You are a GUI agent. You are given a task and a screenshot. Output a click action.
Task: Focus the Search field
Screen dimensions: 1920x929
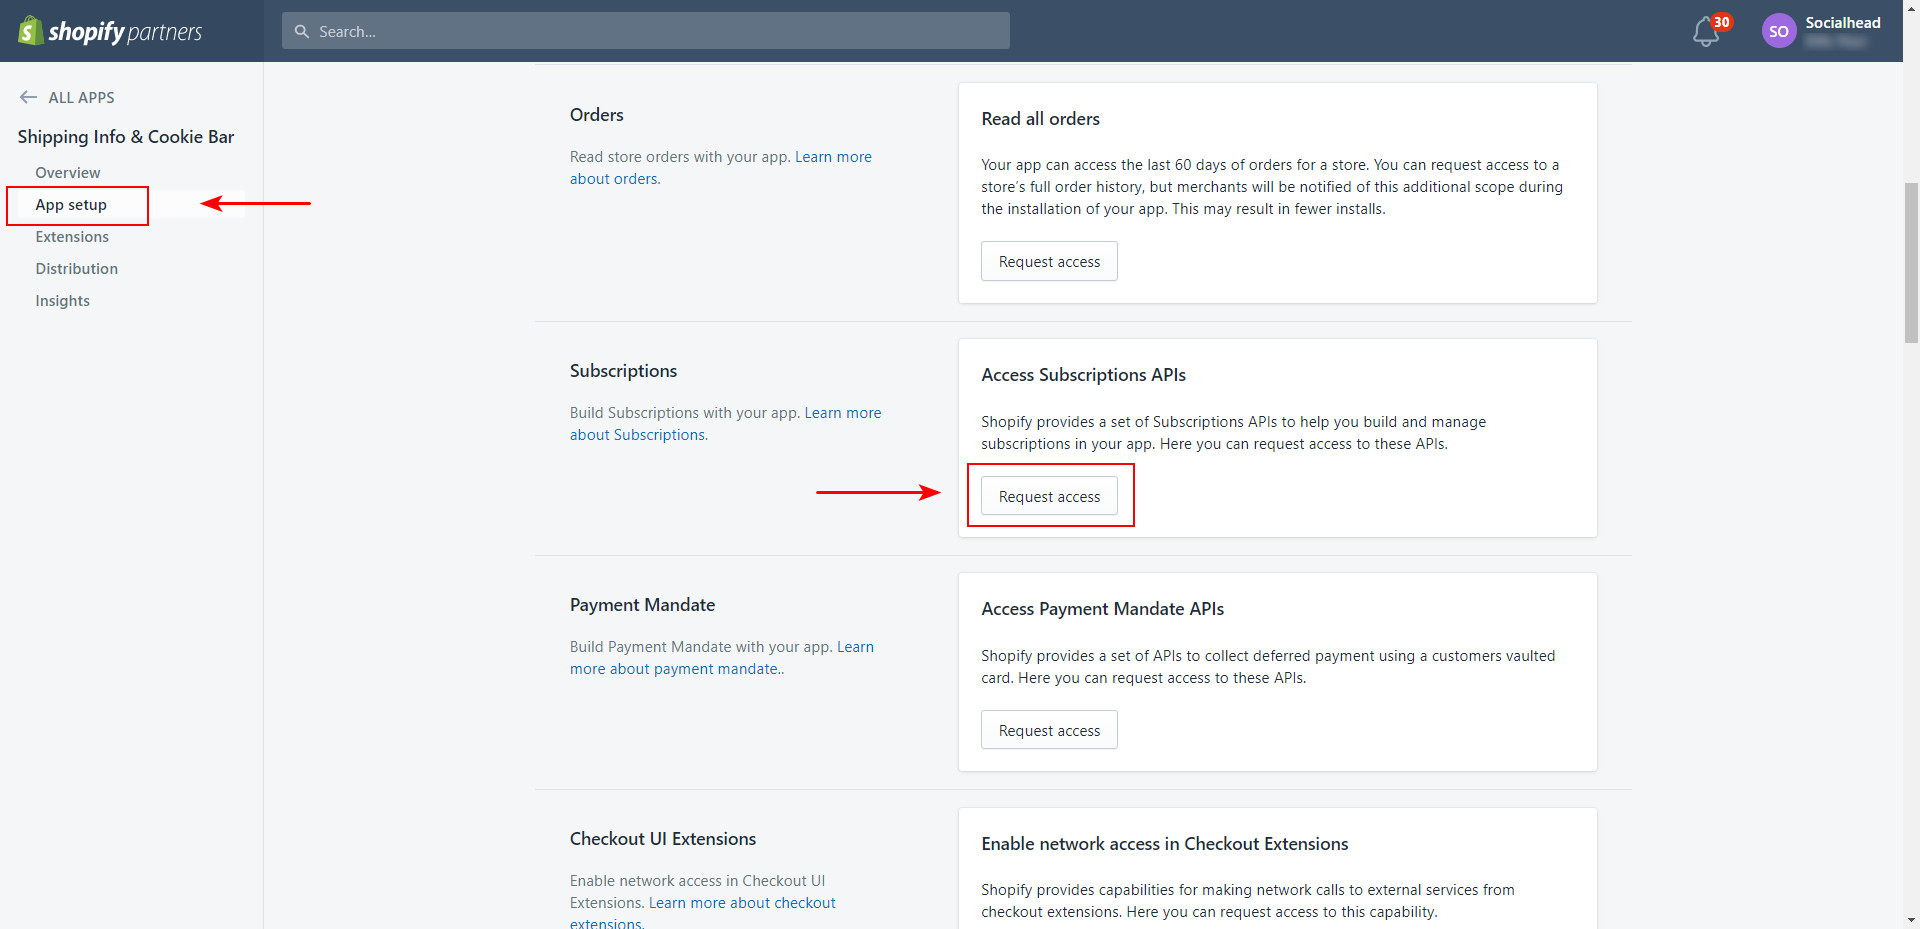[646, 31]
